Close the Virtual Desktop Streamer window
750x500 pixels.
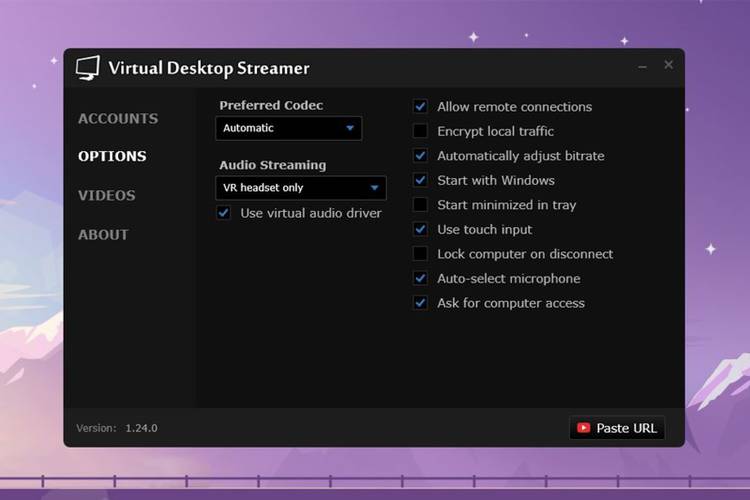point(668,65)
